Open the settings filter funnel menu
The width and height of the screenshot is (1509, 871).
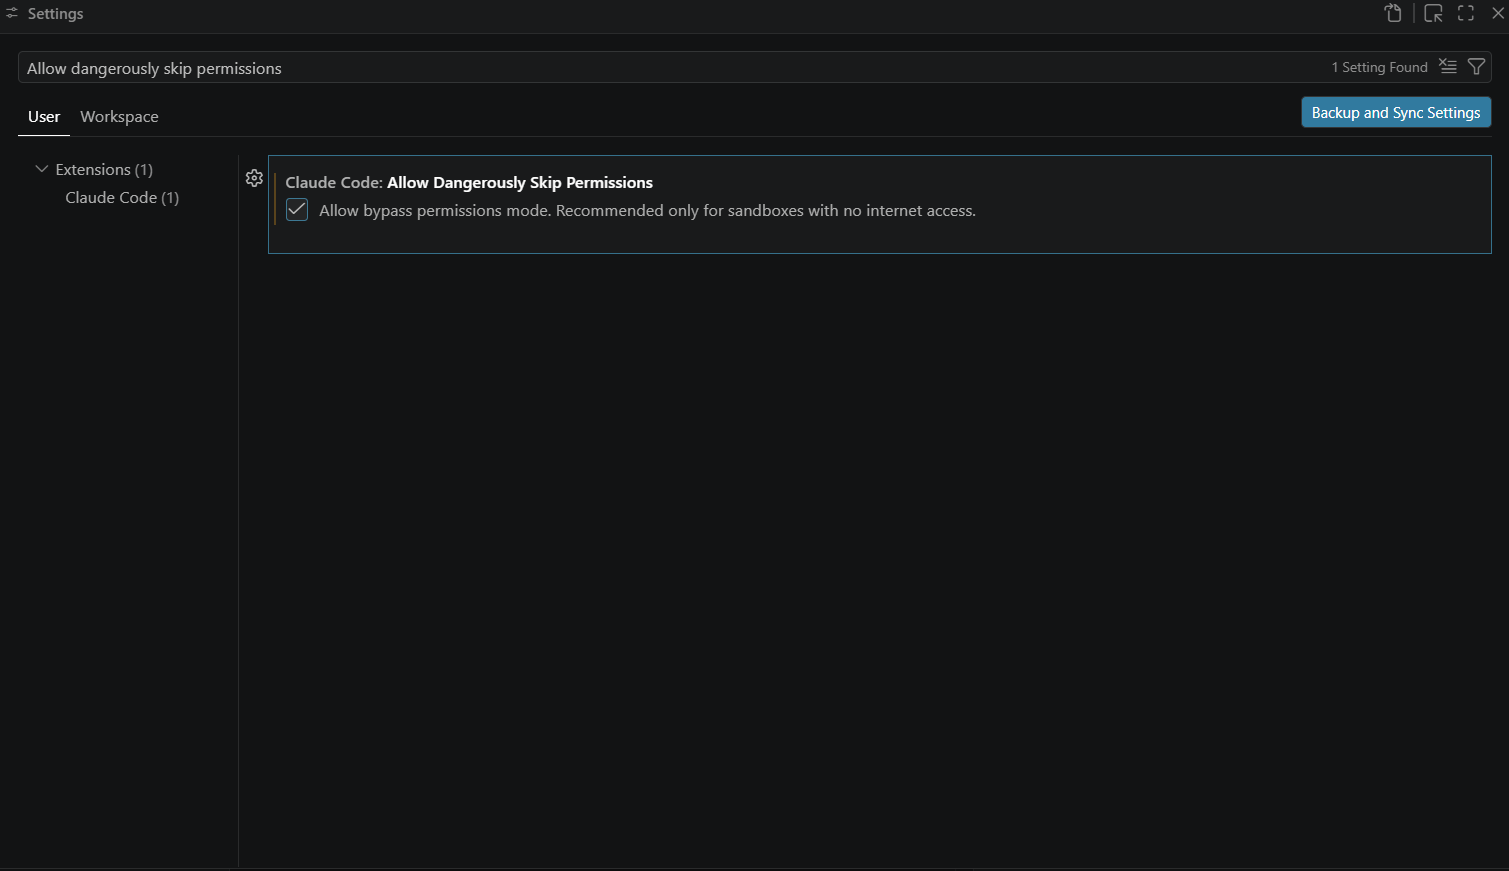1476,67
